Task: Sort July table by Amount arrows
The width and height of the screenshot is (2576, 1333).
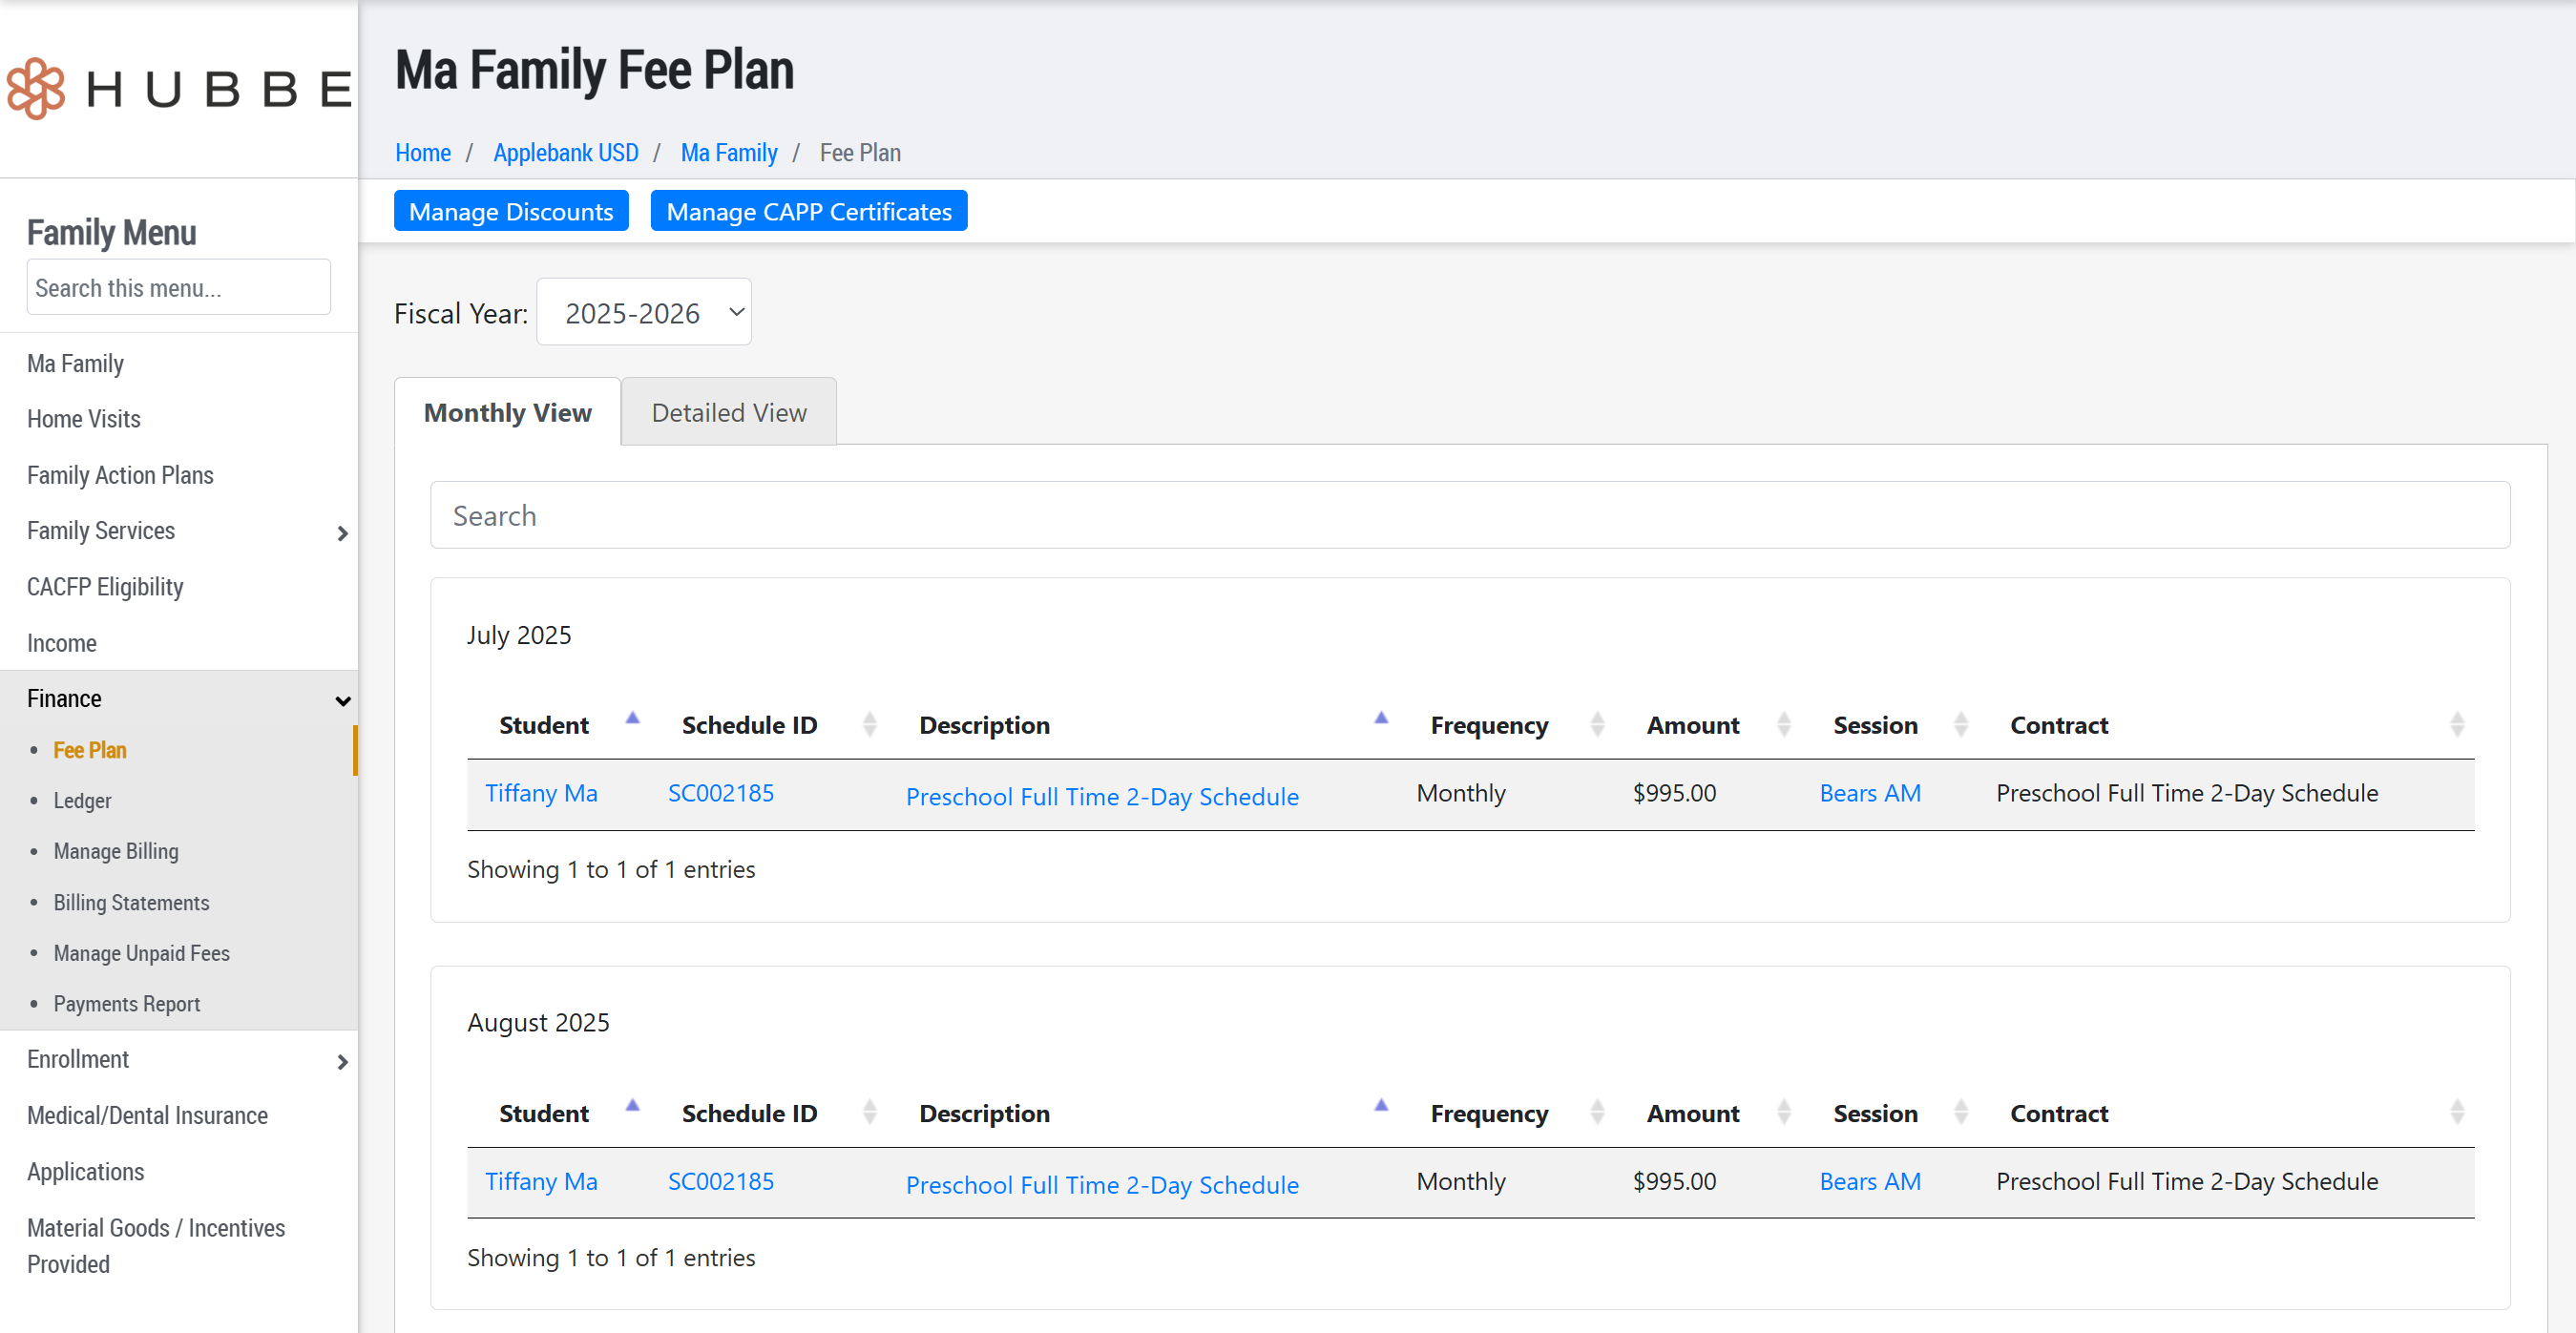Action: click(1783, 724)
